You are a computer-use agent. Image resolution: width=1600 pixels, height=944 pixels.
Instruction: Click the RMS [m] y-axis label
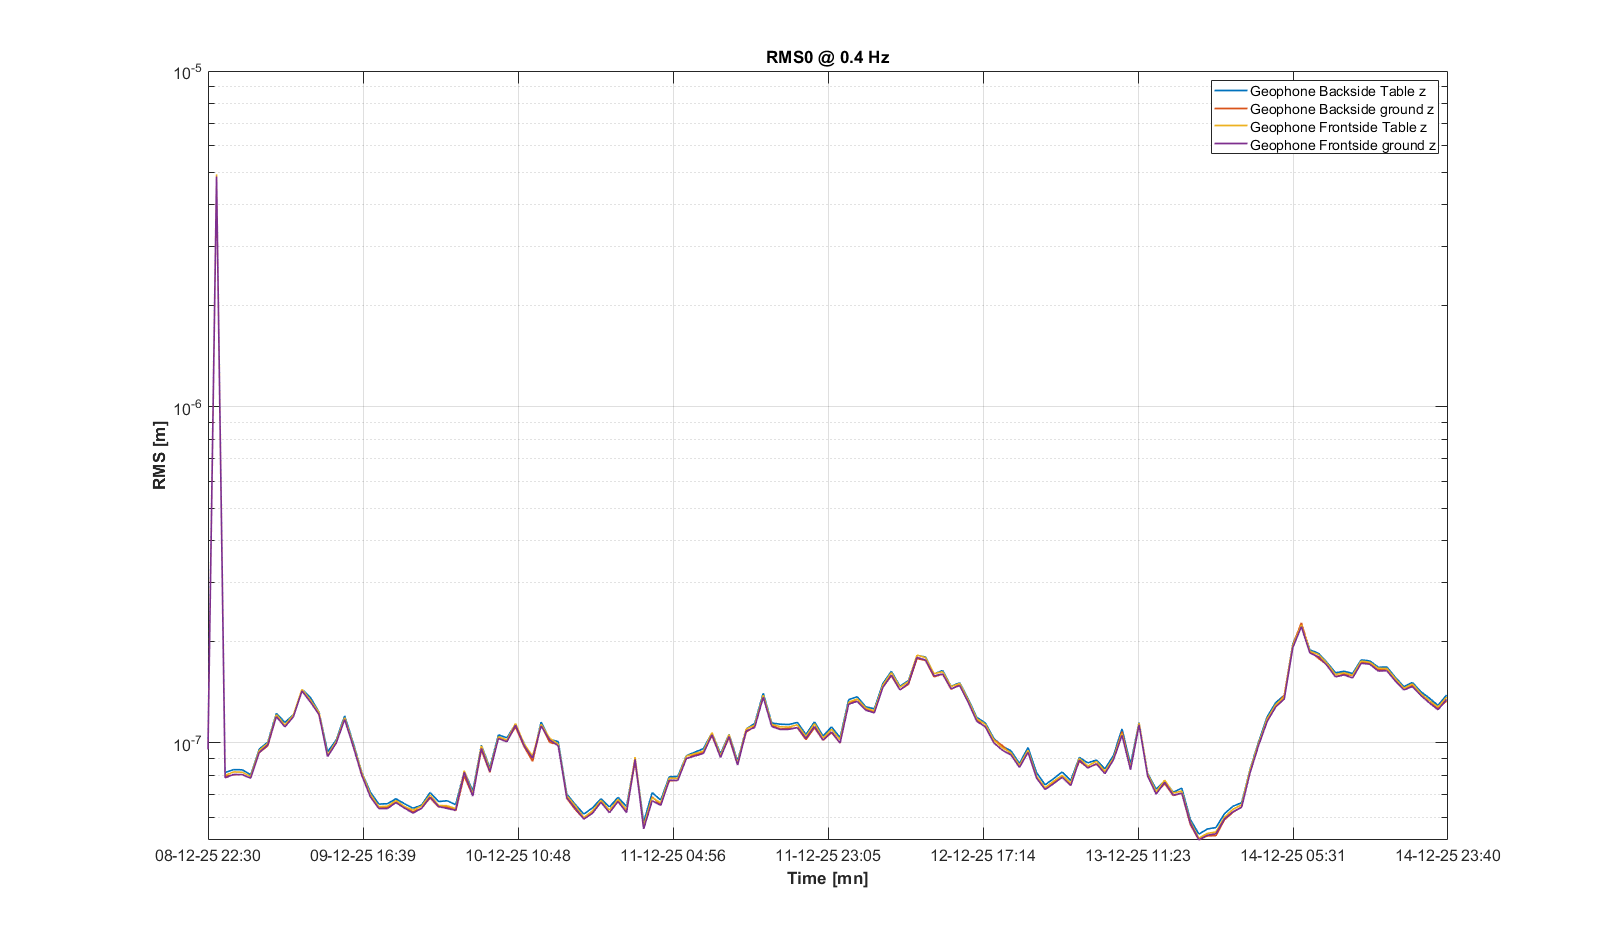(x=160, y=455)
